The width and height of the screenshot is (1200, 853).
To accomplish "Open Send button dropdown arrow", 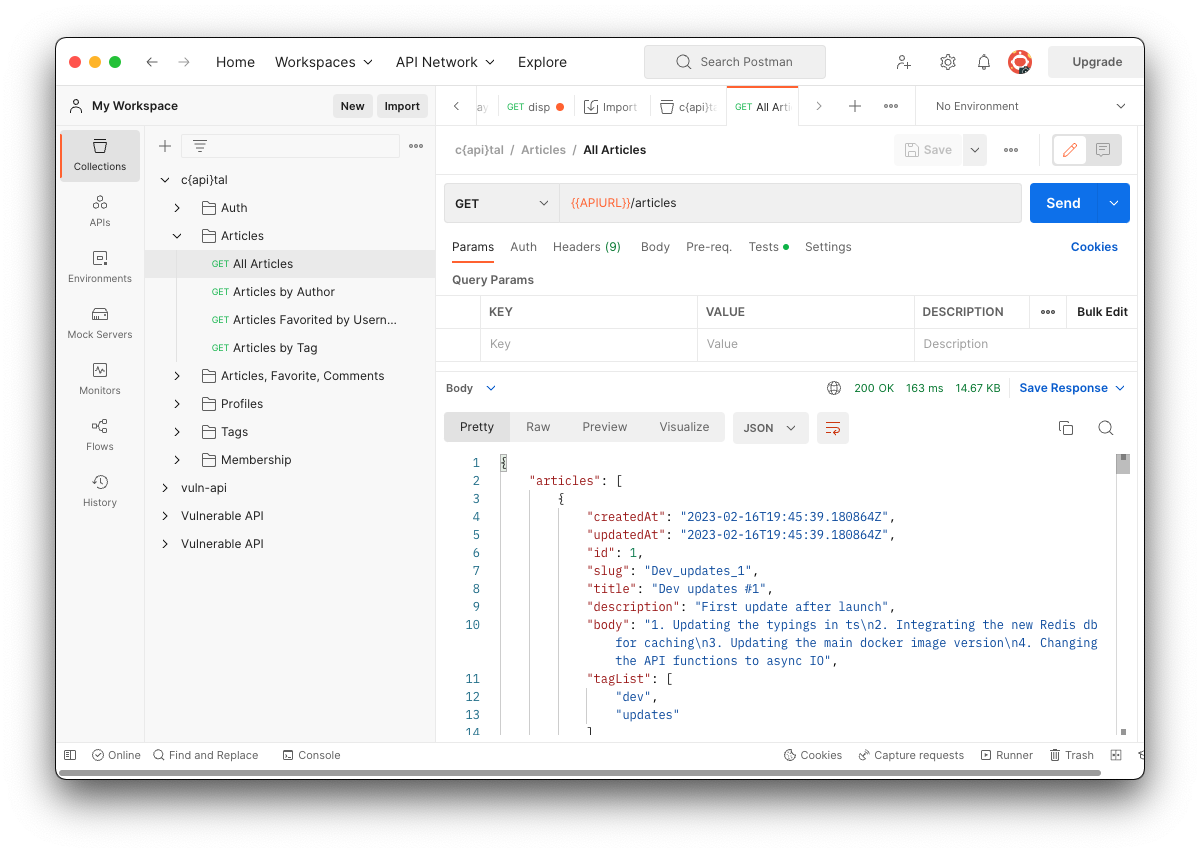I will [x=1114, y=203].
